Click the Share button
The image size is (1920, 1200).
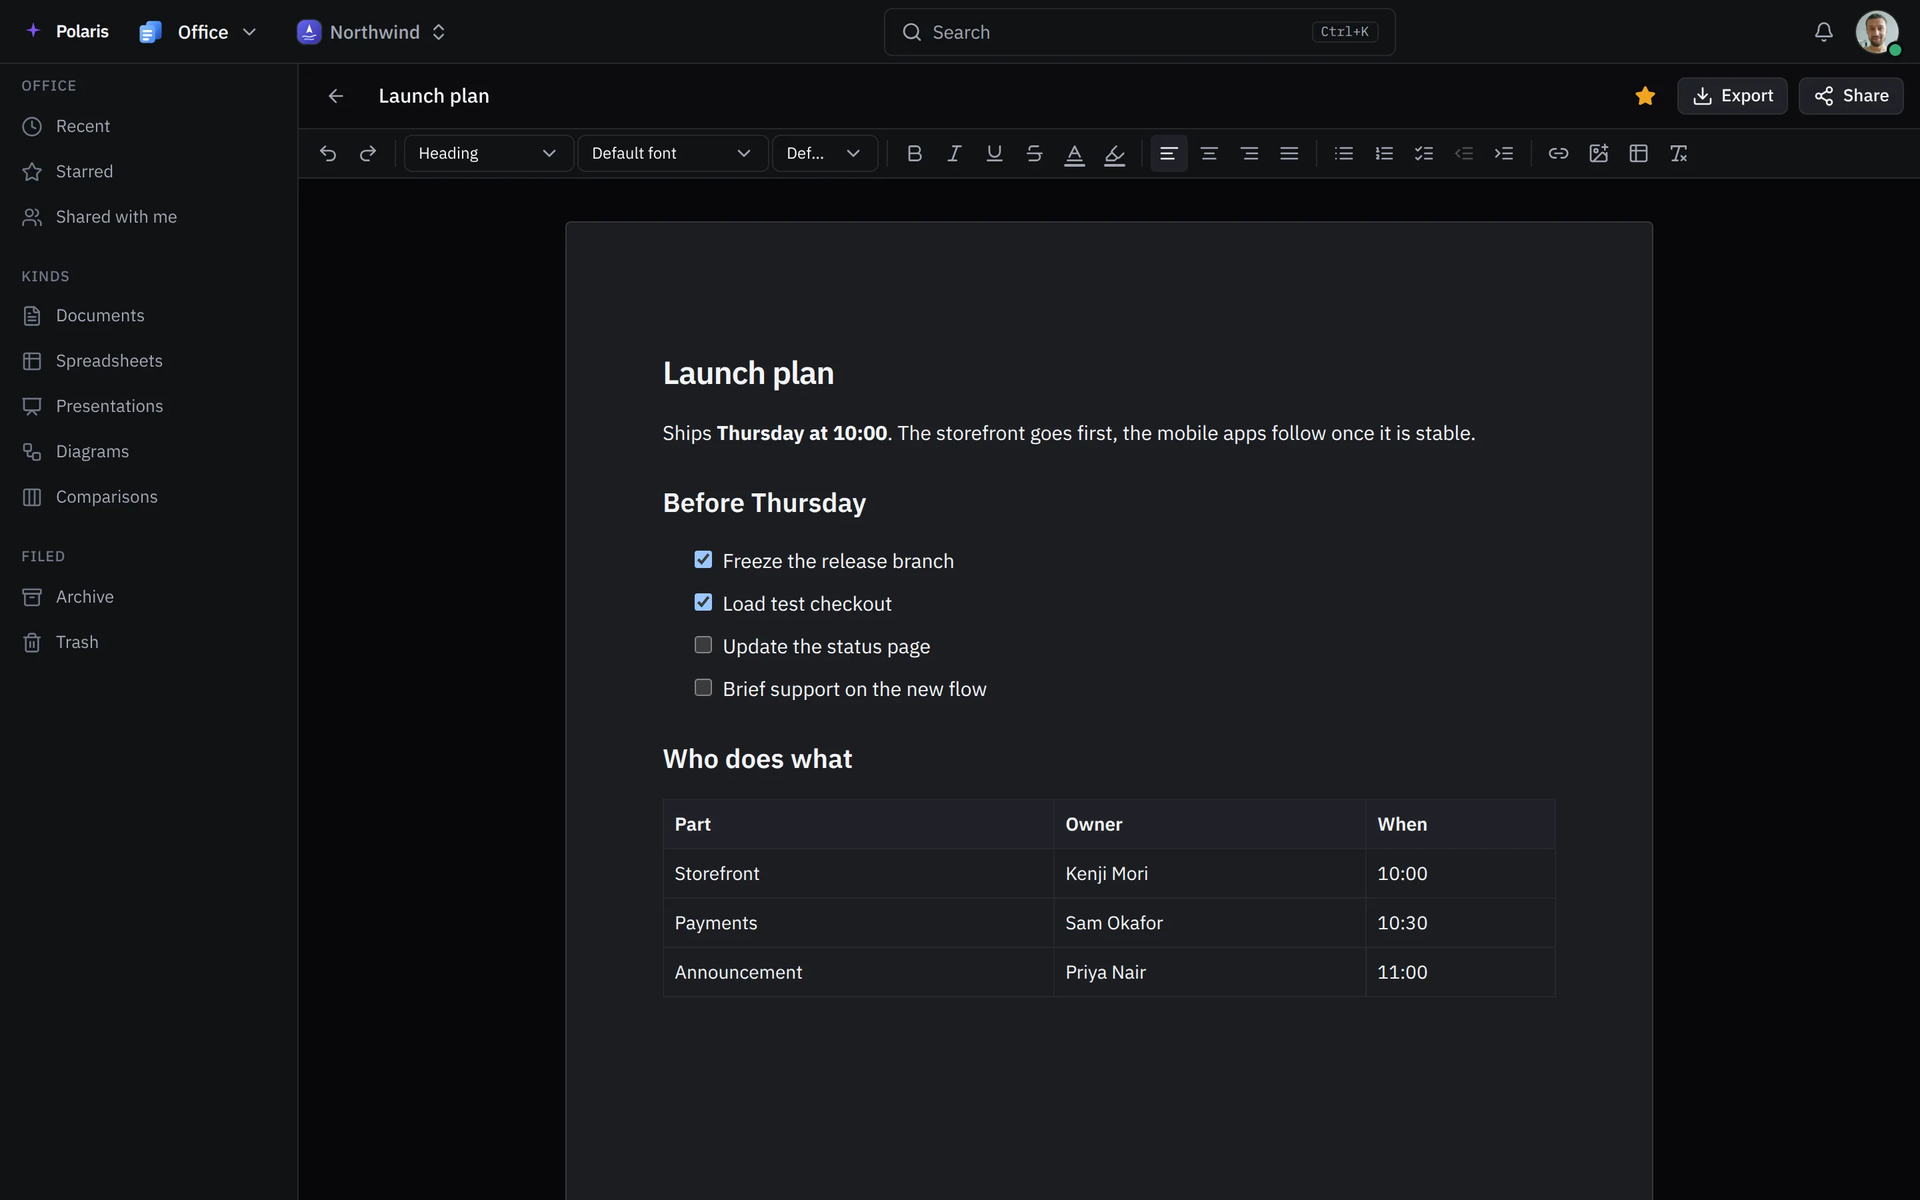pos(1851,96)
